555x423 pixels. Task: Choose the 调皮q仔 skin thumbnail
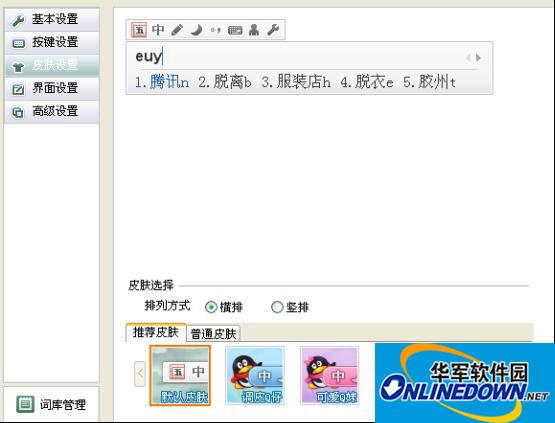(255, 375)
